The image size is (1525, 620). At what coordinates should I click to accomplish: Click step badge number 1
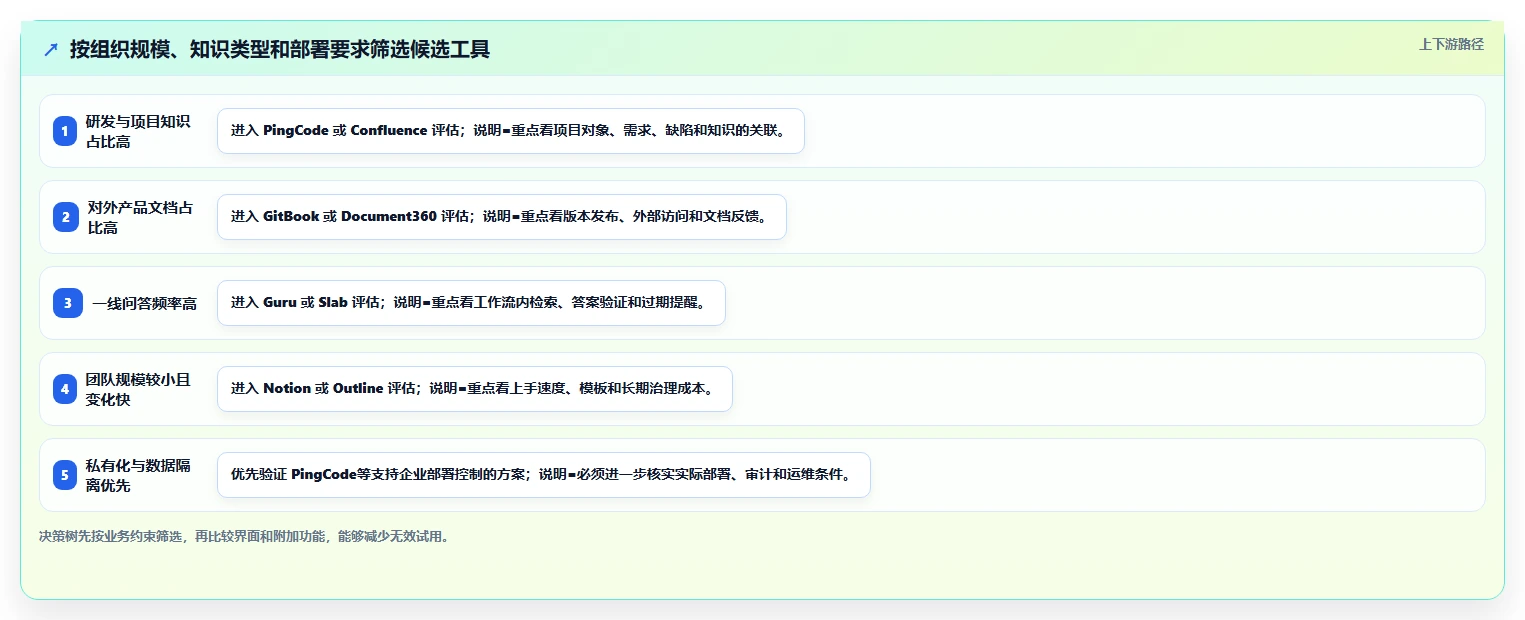pos(65,131)
